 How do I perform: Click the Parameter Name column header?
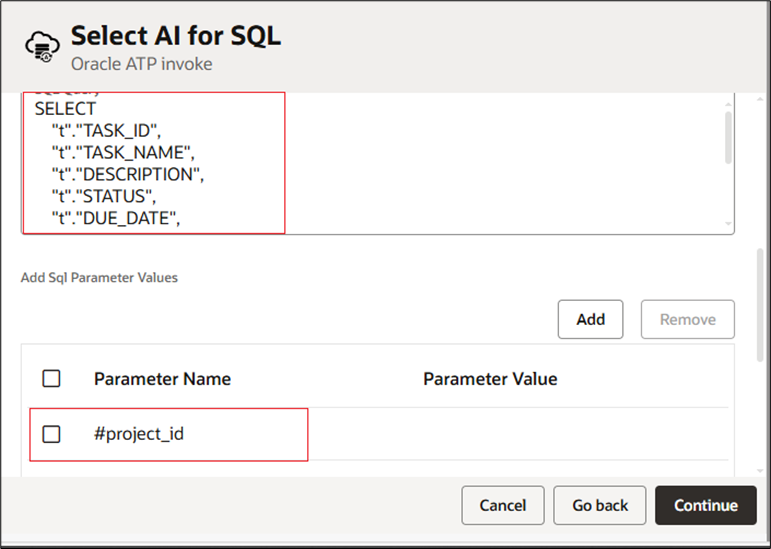[162, 379]
